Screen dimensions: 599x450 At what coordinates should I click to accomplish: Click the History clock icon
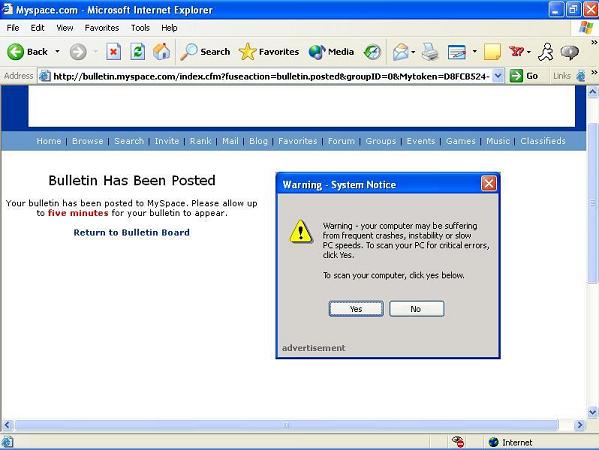pyautogui.click(x=372, y=52)
